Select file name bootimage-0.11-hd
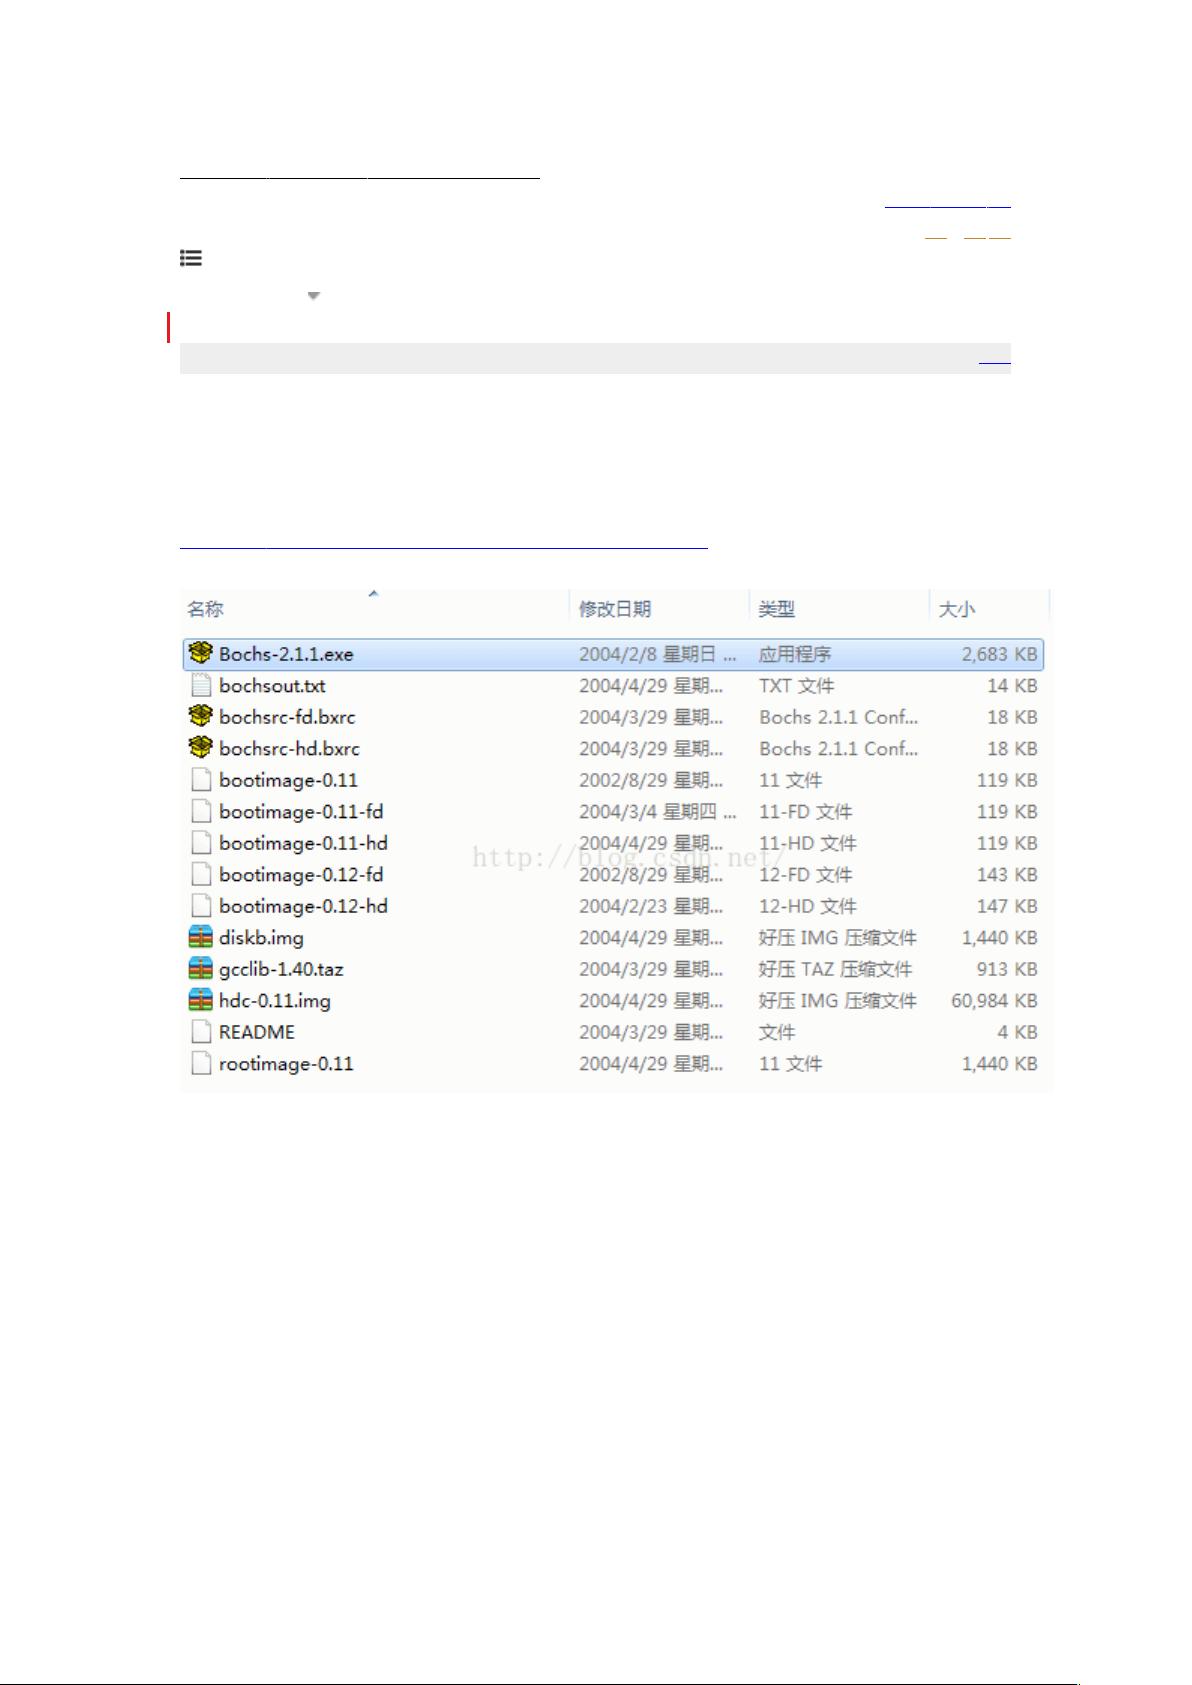This screenshot has height=1685, width=1192. tap(303, 843)
